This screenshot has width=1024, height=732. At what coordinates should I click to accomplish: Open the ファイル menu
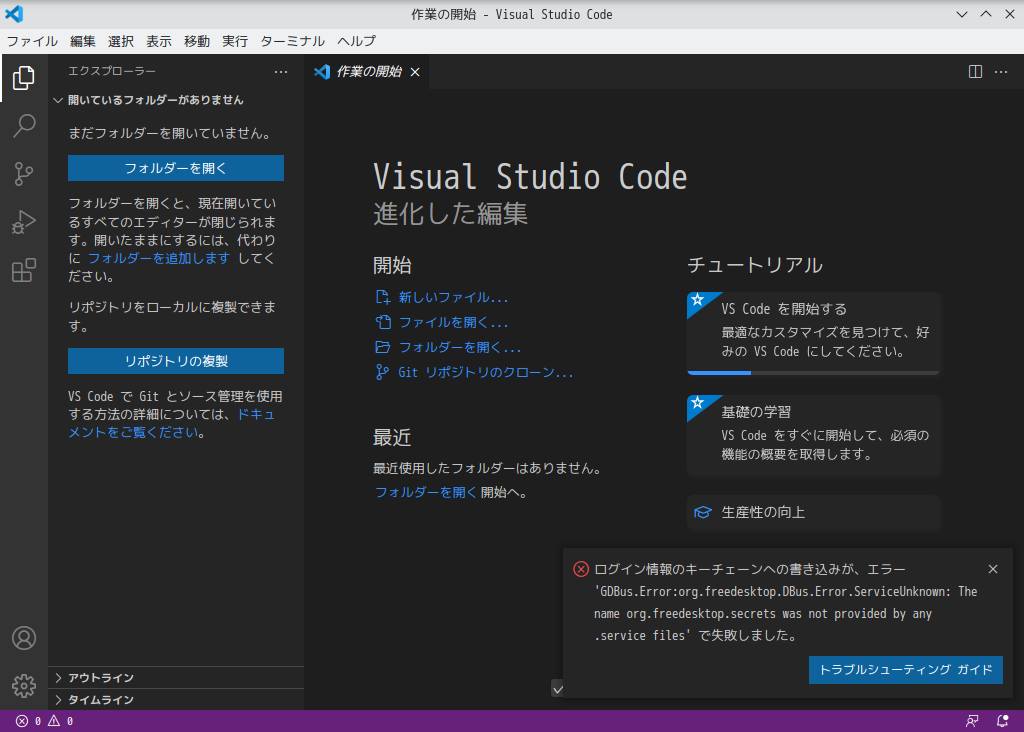(32, 41)
